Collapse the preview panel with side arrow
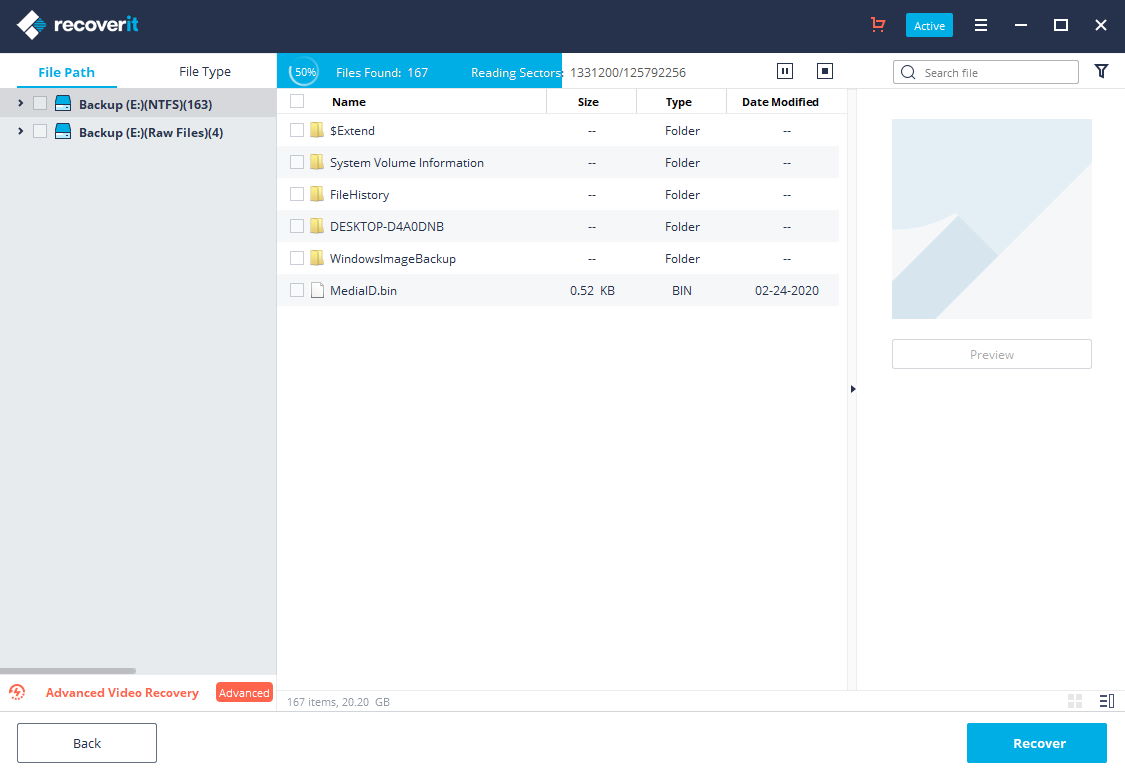The image size is (1125, 768). (853, 388)
